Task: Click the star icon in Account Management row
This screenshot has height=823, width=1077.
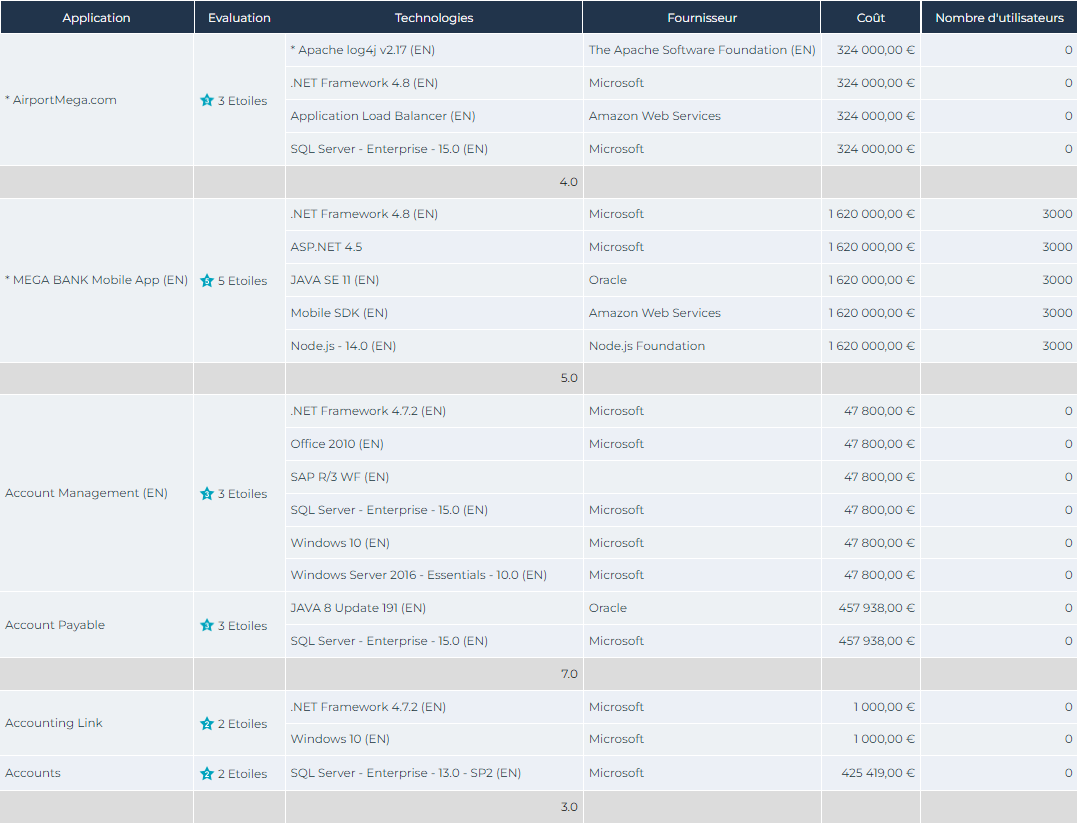Action: 207,494
